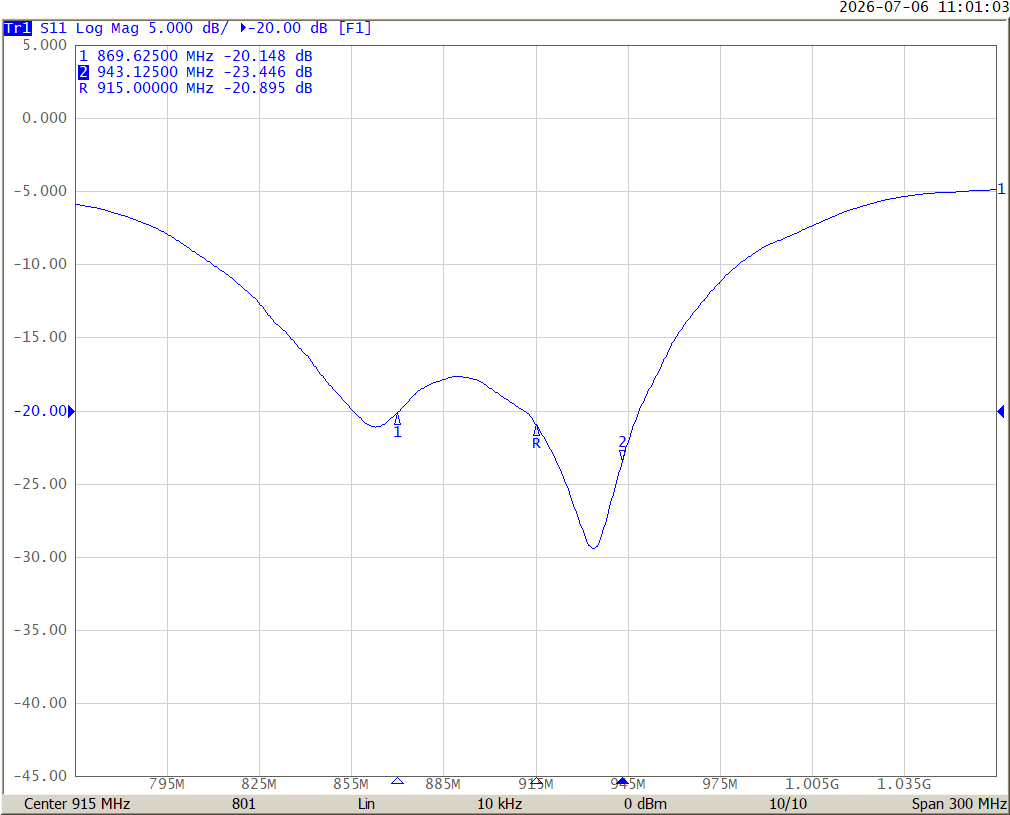Click 0 dBm power status field
The image size is (1010, 815).
click(645, 804)
